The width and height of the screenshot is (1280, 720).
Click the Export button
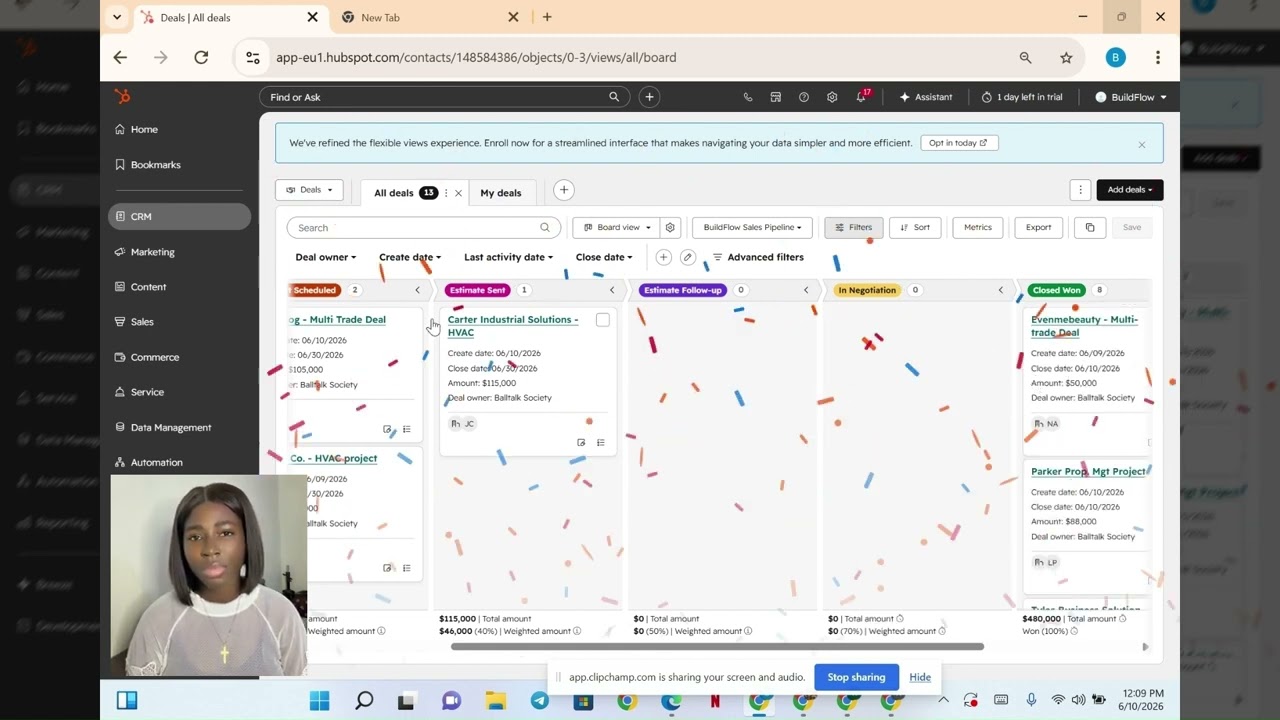[x=1039, y=227]
